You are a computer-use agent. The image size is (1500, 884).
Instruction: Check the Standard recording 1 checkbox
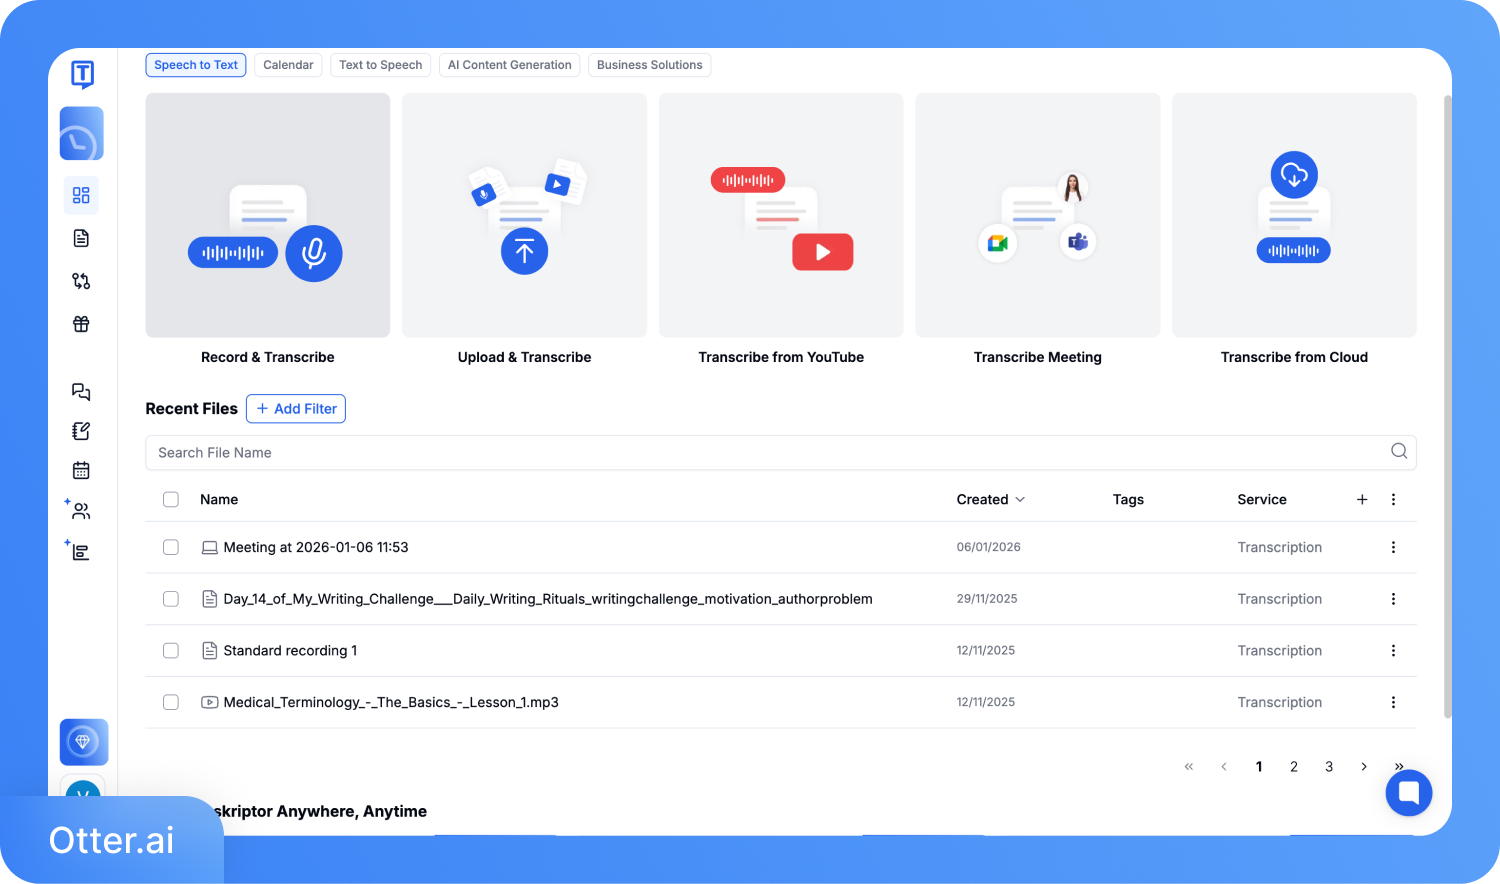point(171,651)
